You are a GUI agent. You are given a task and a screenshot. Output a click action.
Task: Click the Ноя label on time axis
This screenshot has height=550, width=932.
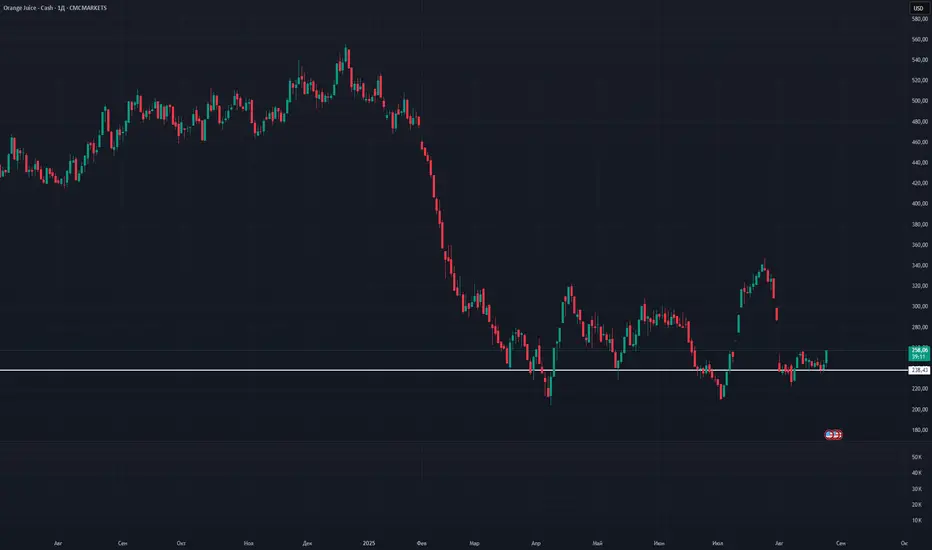[x=248, y=543]
